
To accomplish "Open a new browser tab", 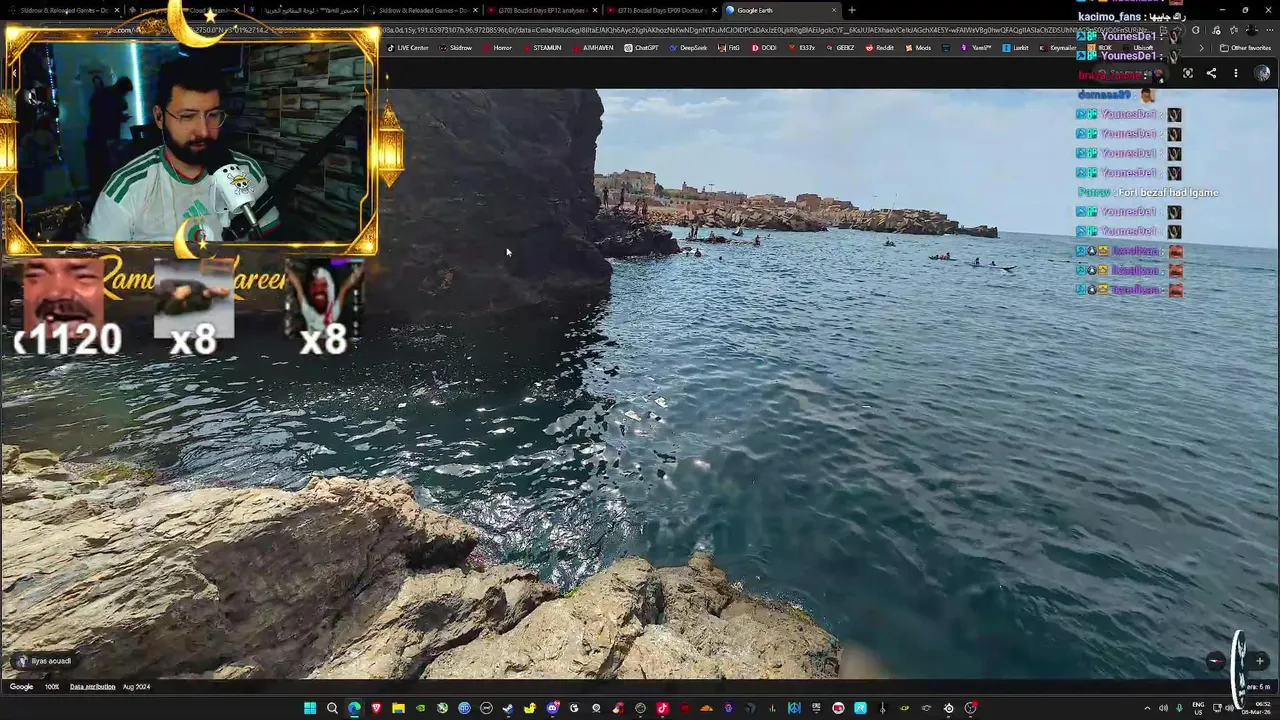I will [852, 10].
